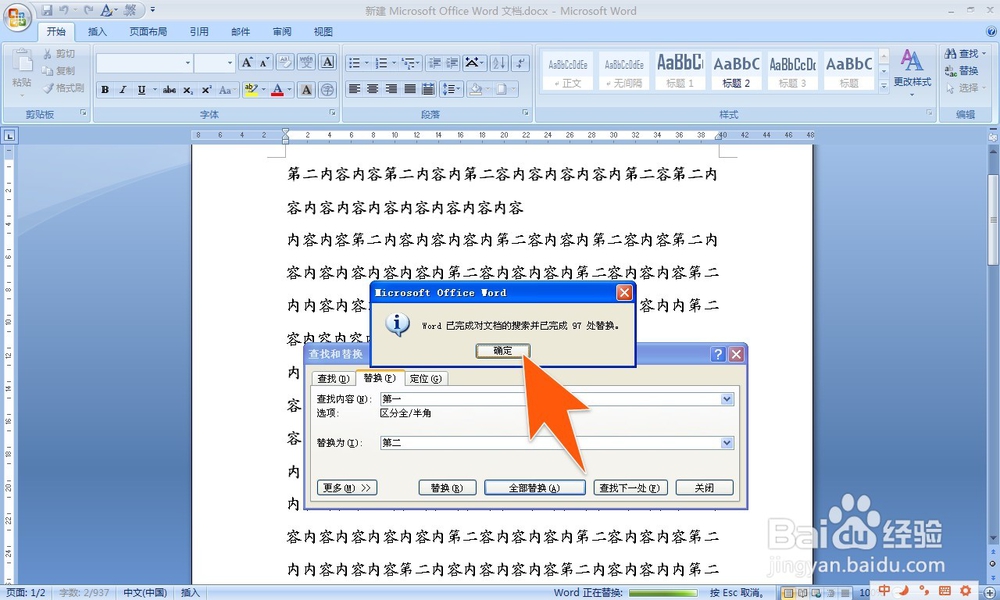
Task: Grow the font size
Action: (247, 62)
